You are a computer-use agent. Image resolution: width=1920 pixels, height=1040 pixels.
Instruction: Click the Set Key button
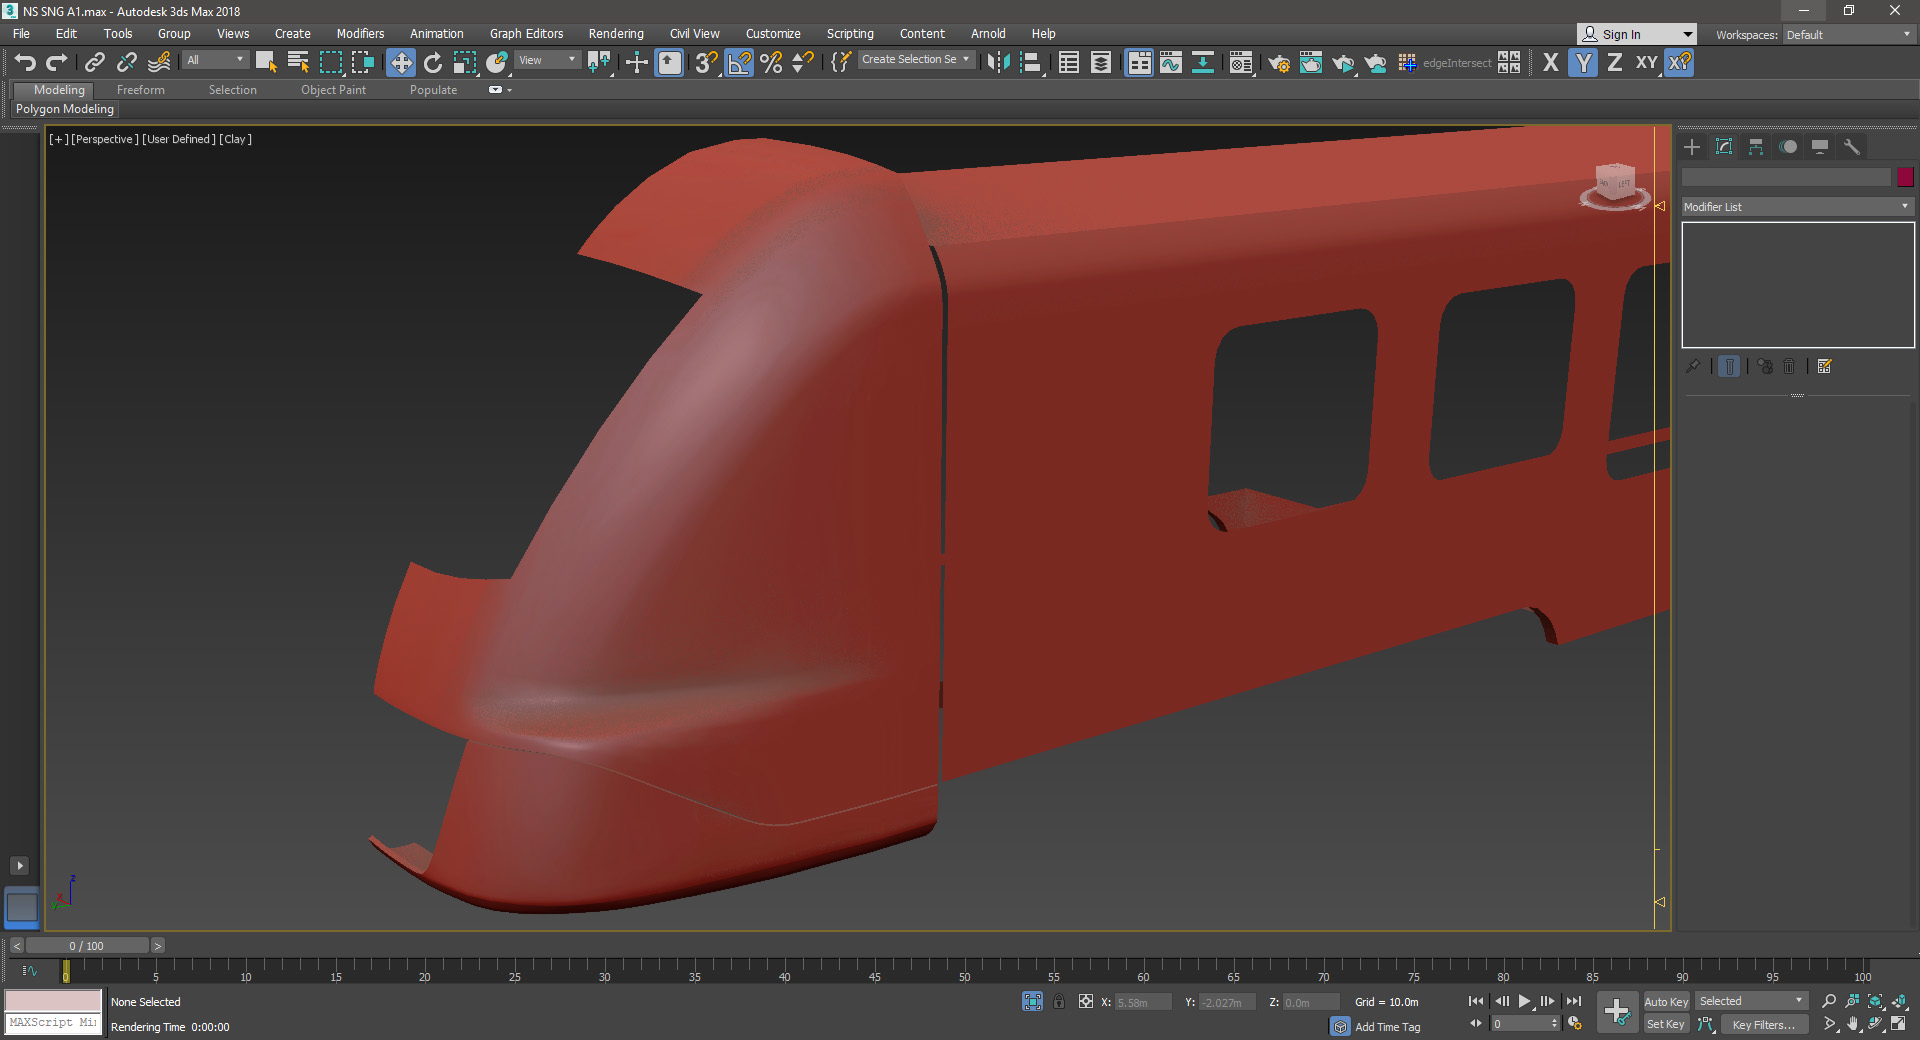coord(1665,1024)
